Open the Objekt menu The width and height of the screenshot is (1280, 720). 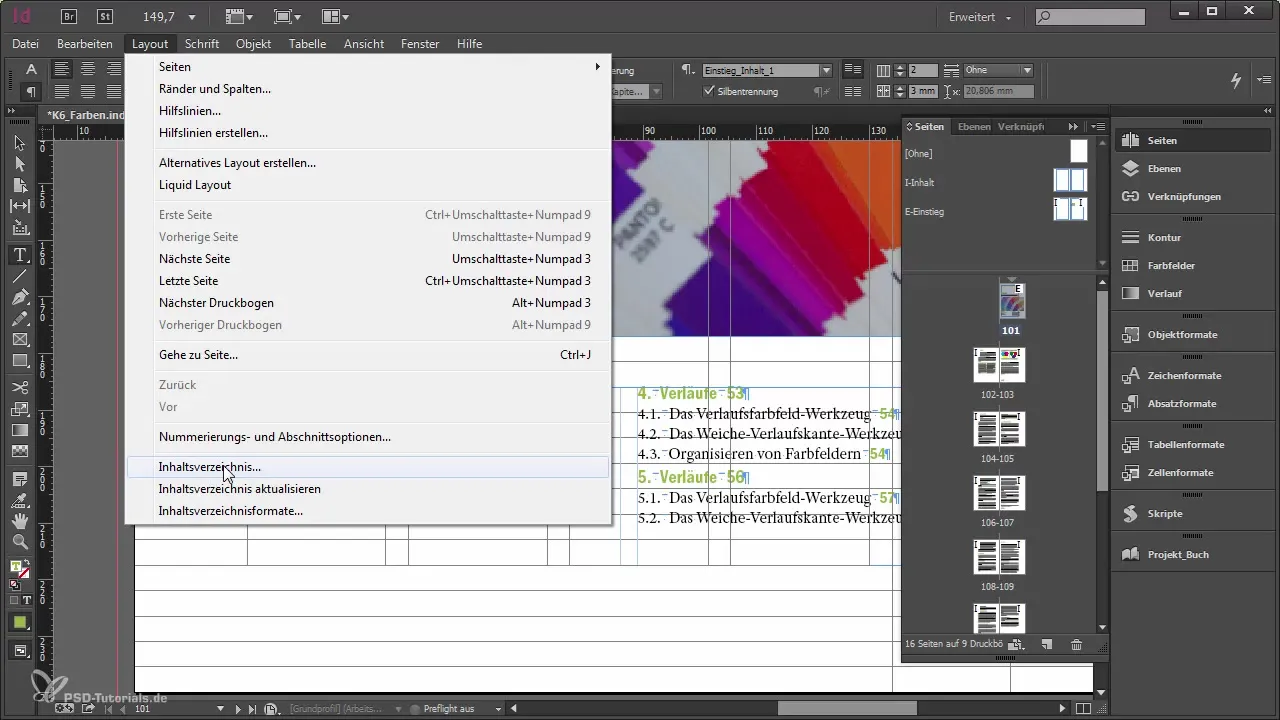[254, 44]
